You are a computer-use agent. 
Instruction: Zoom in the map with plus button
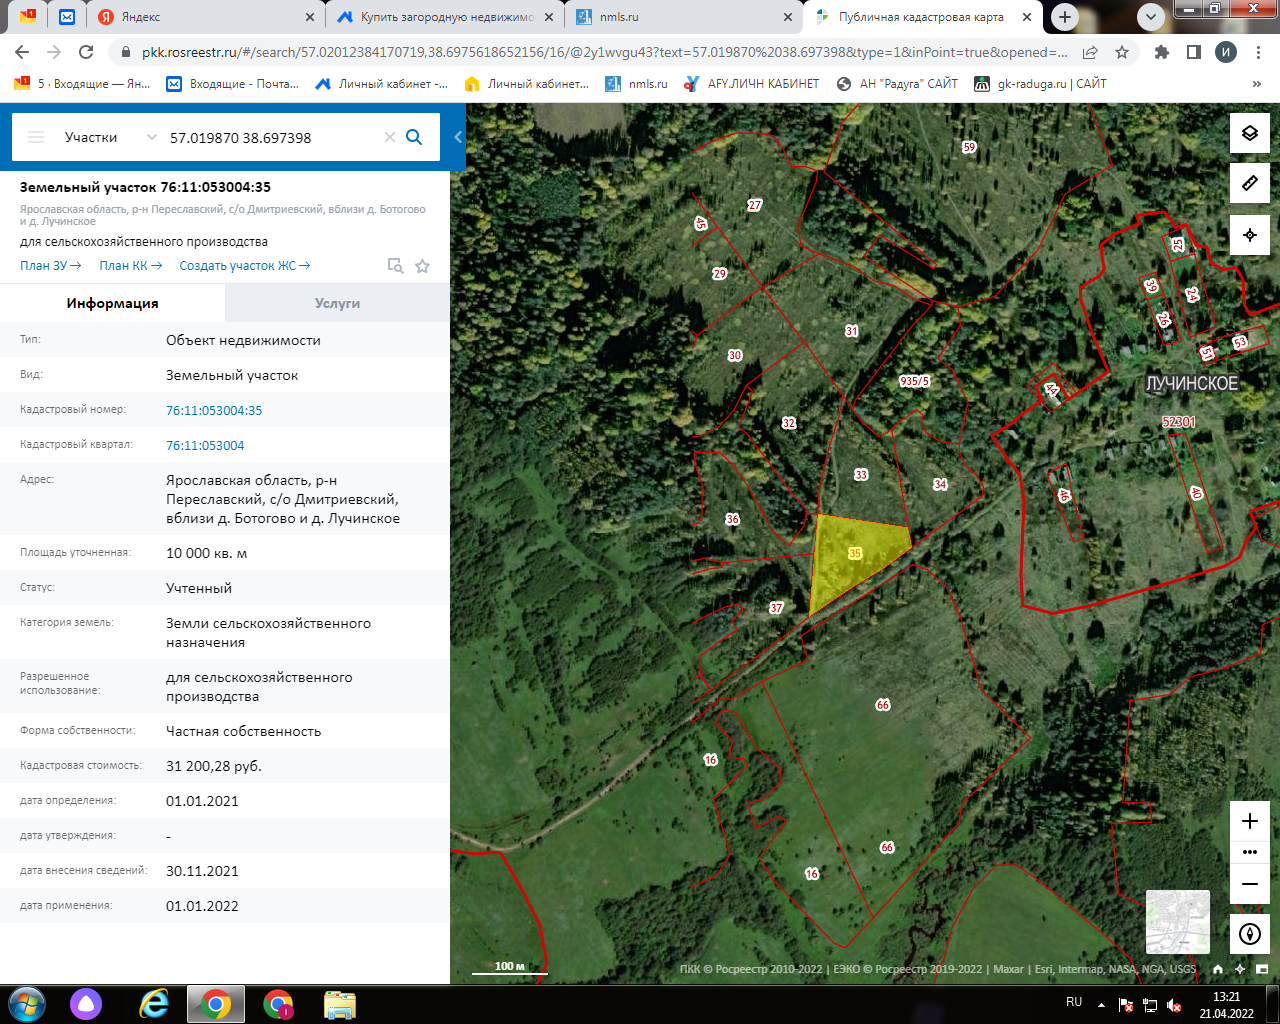1249,821
